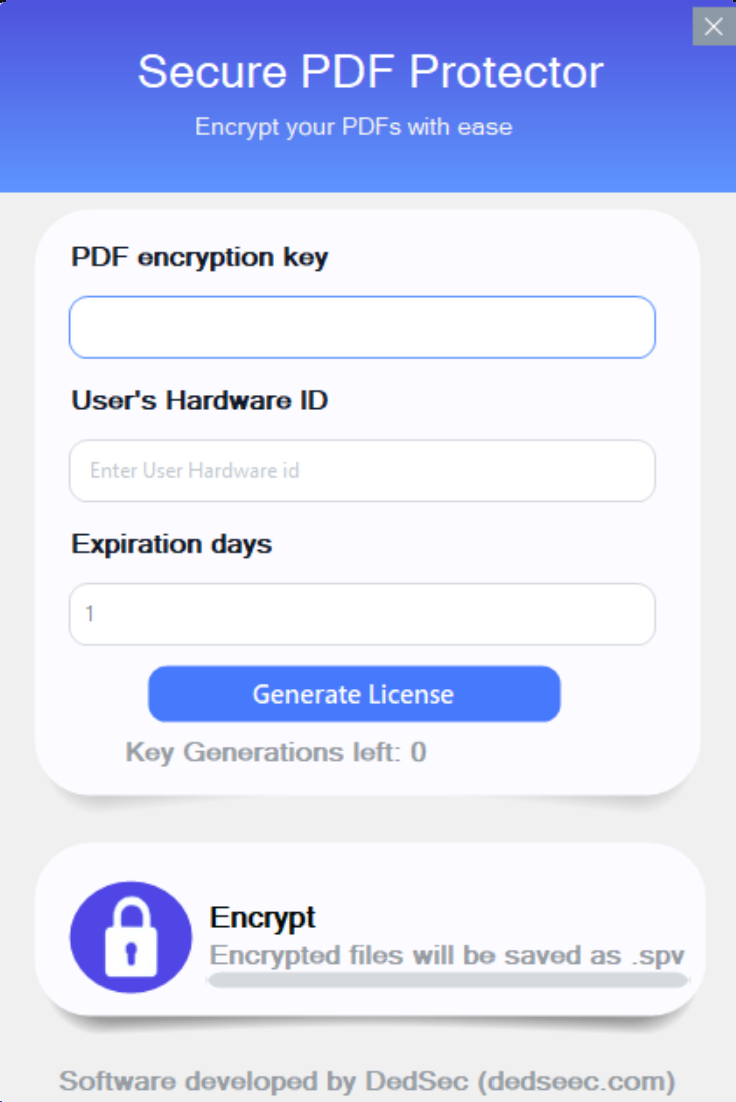The width and height of the screenshot is (736, 1102).
Task: Click the encryption progress bar
Action: click(448, 980)
